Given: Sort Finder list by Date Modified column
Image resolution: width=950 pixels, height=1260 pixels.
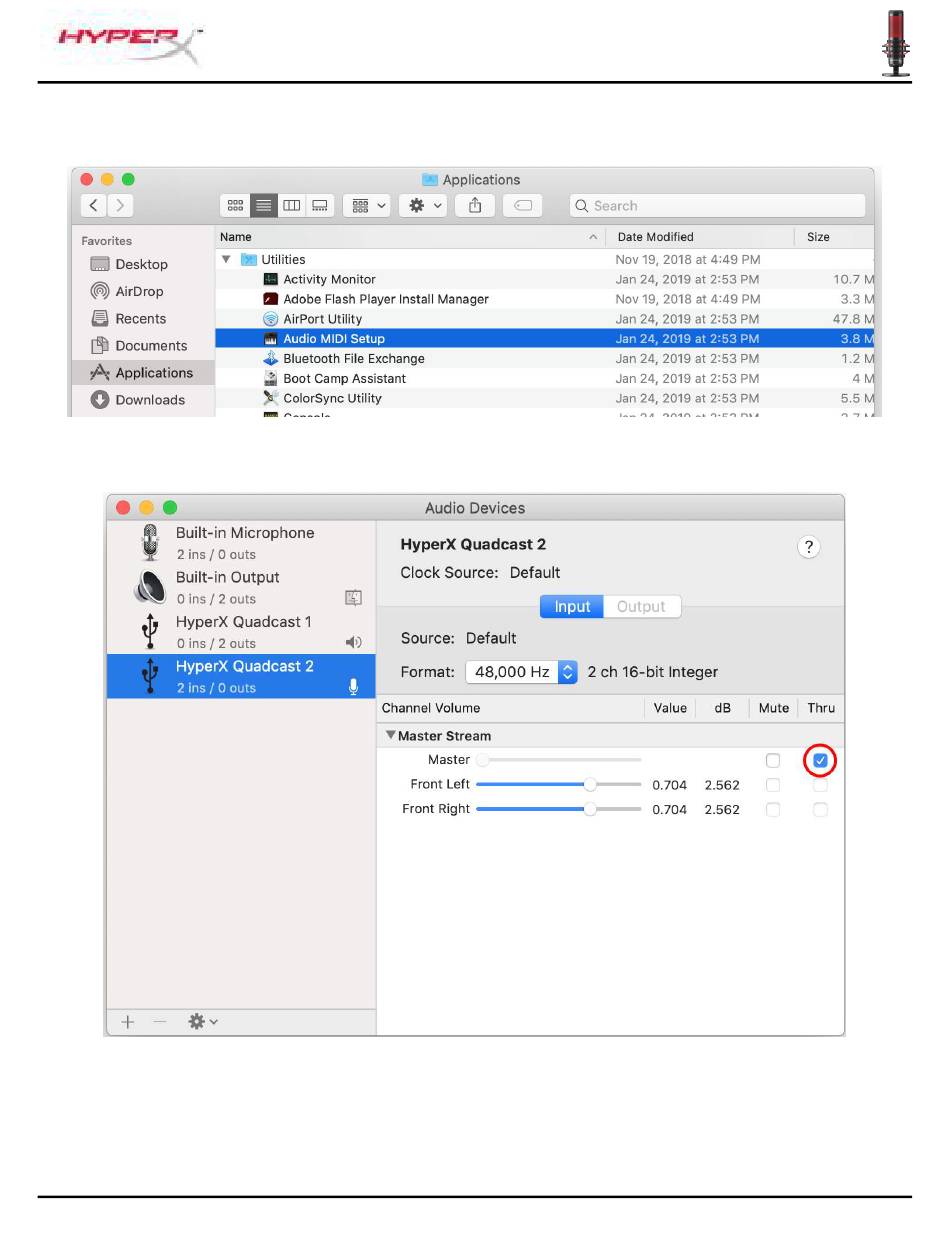Looking at the screenshot, I should pyautogui.click(x=701, y=237).
